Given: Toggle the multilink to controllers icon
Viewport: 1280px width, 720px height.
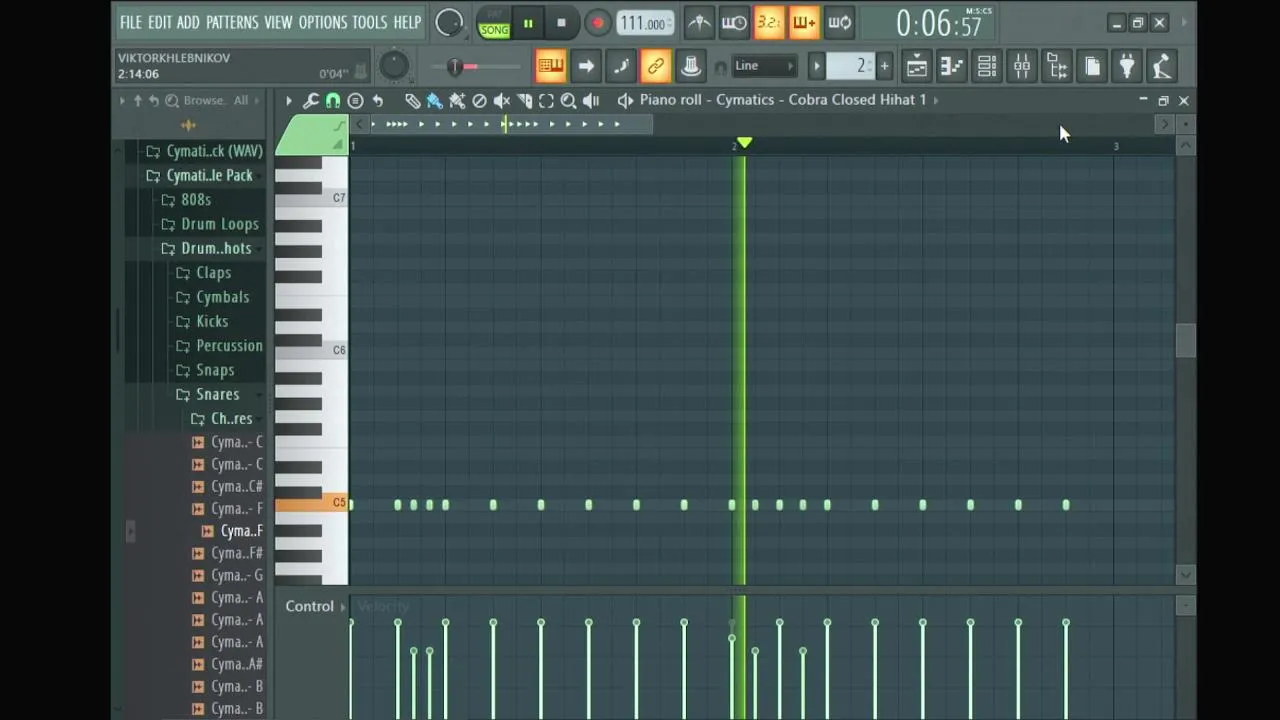Looking at the screenshot, I should [656, 66].
